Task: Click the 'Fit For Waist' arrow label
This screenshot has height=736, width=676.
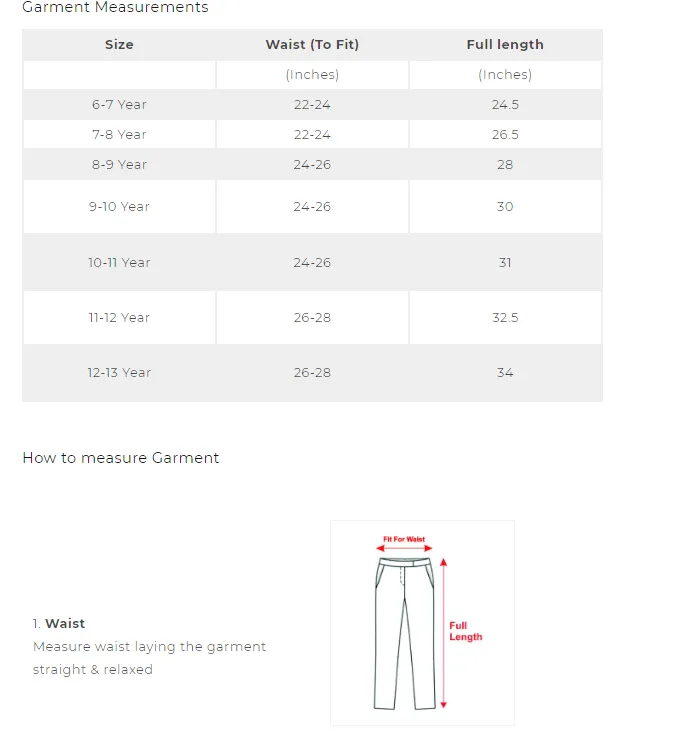Action: click(404, 539)
